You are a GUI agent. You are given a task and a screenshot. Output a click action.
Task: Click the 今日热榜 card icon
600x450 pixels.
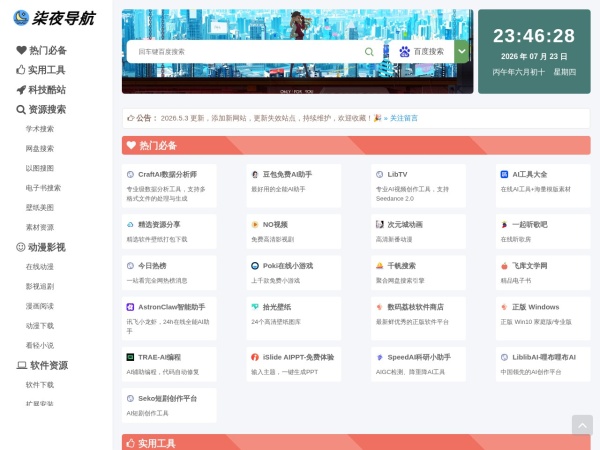[x=130, y=266]
